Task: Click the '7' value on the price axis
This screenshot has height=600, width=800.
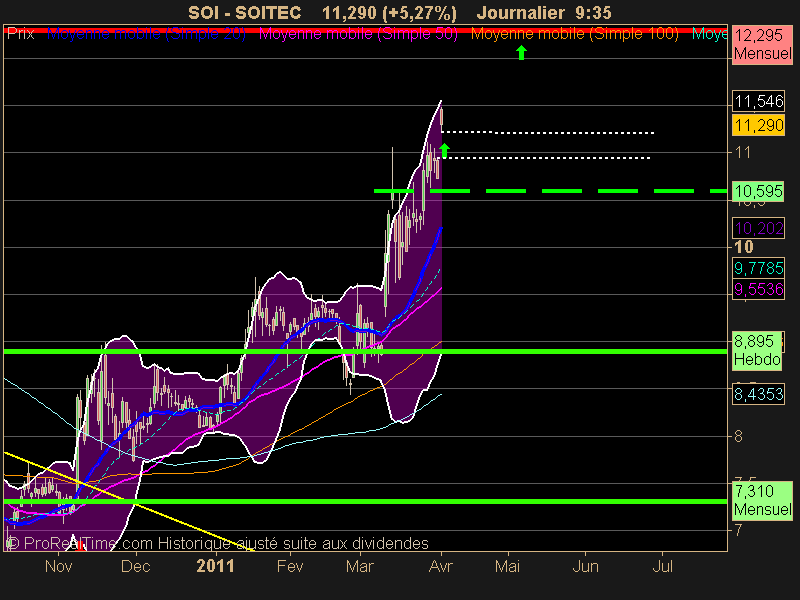Action: 739,531
